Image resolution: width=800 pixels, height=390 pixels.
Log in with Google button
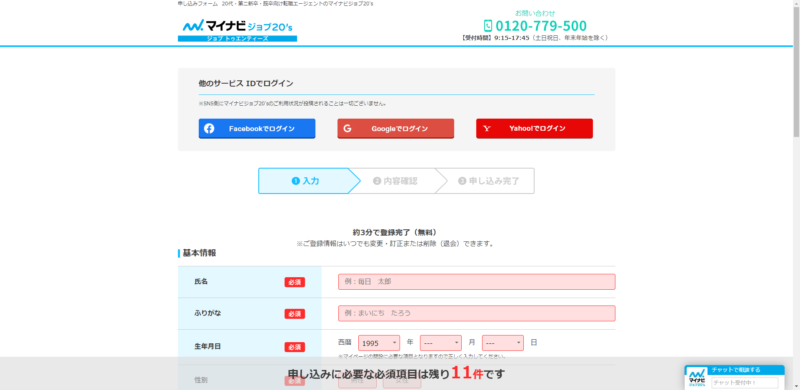coord(395,129)
